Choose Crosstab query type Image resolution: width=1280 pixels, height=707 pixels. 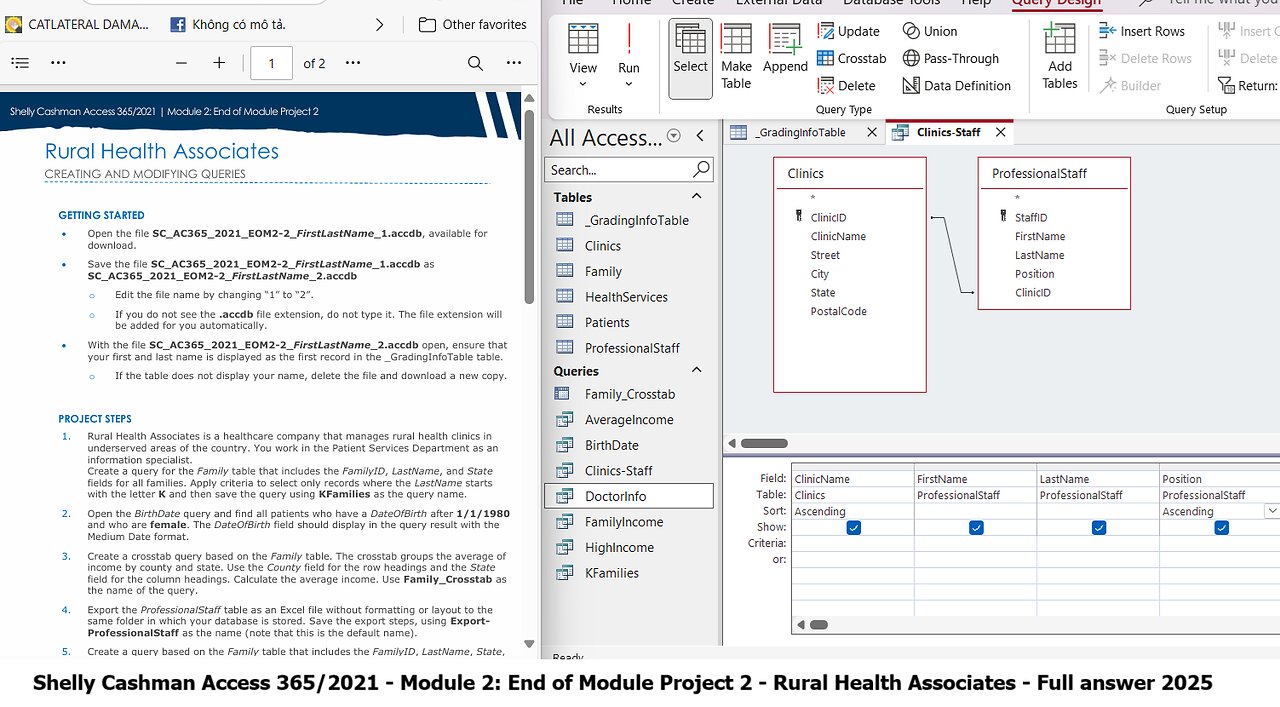851,58
